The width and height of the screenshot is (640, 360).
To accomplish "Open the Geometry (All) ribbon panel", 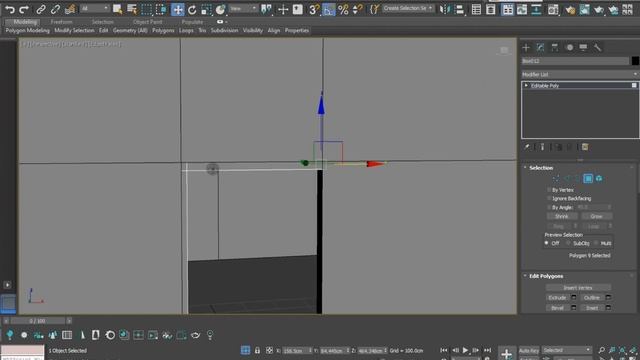I will 130,31.
